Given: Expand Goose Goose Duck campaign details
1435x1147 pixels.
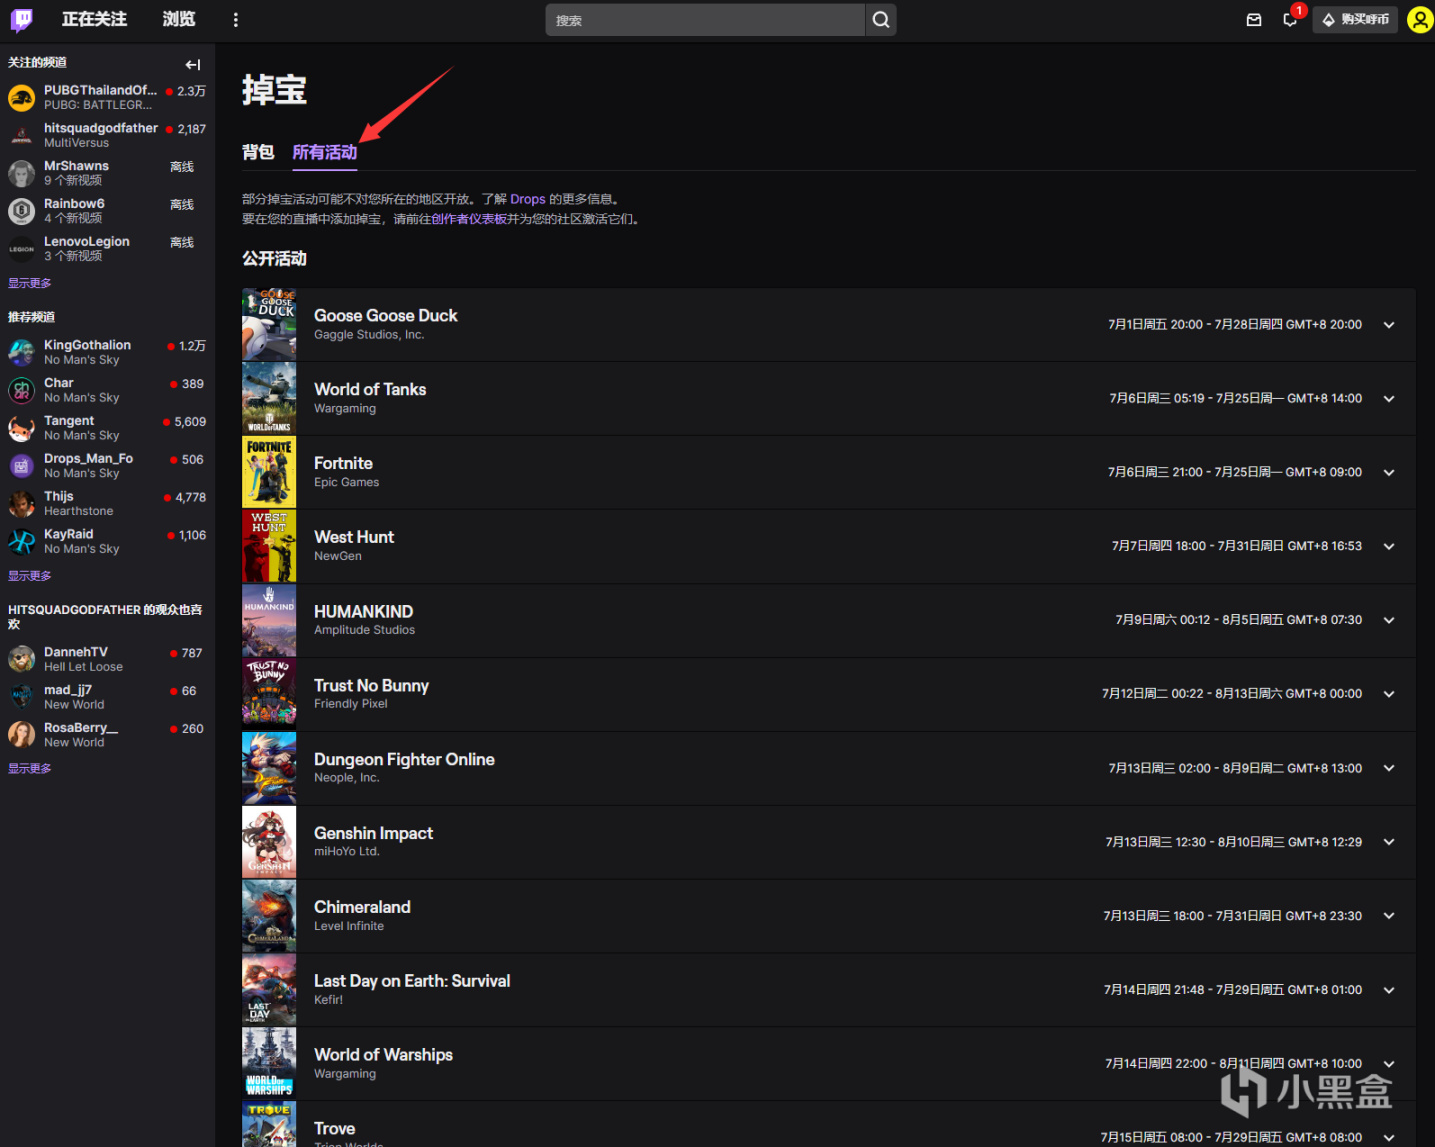Looking at the screenshot, I should [1389, 325].
